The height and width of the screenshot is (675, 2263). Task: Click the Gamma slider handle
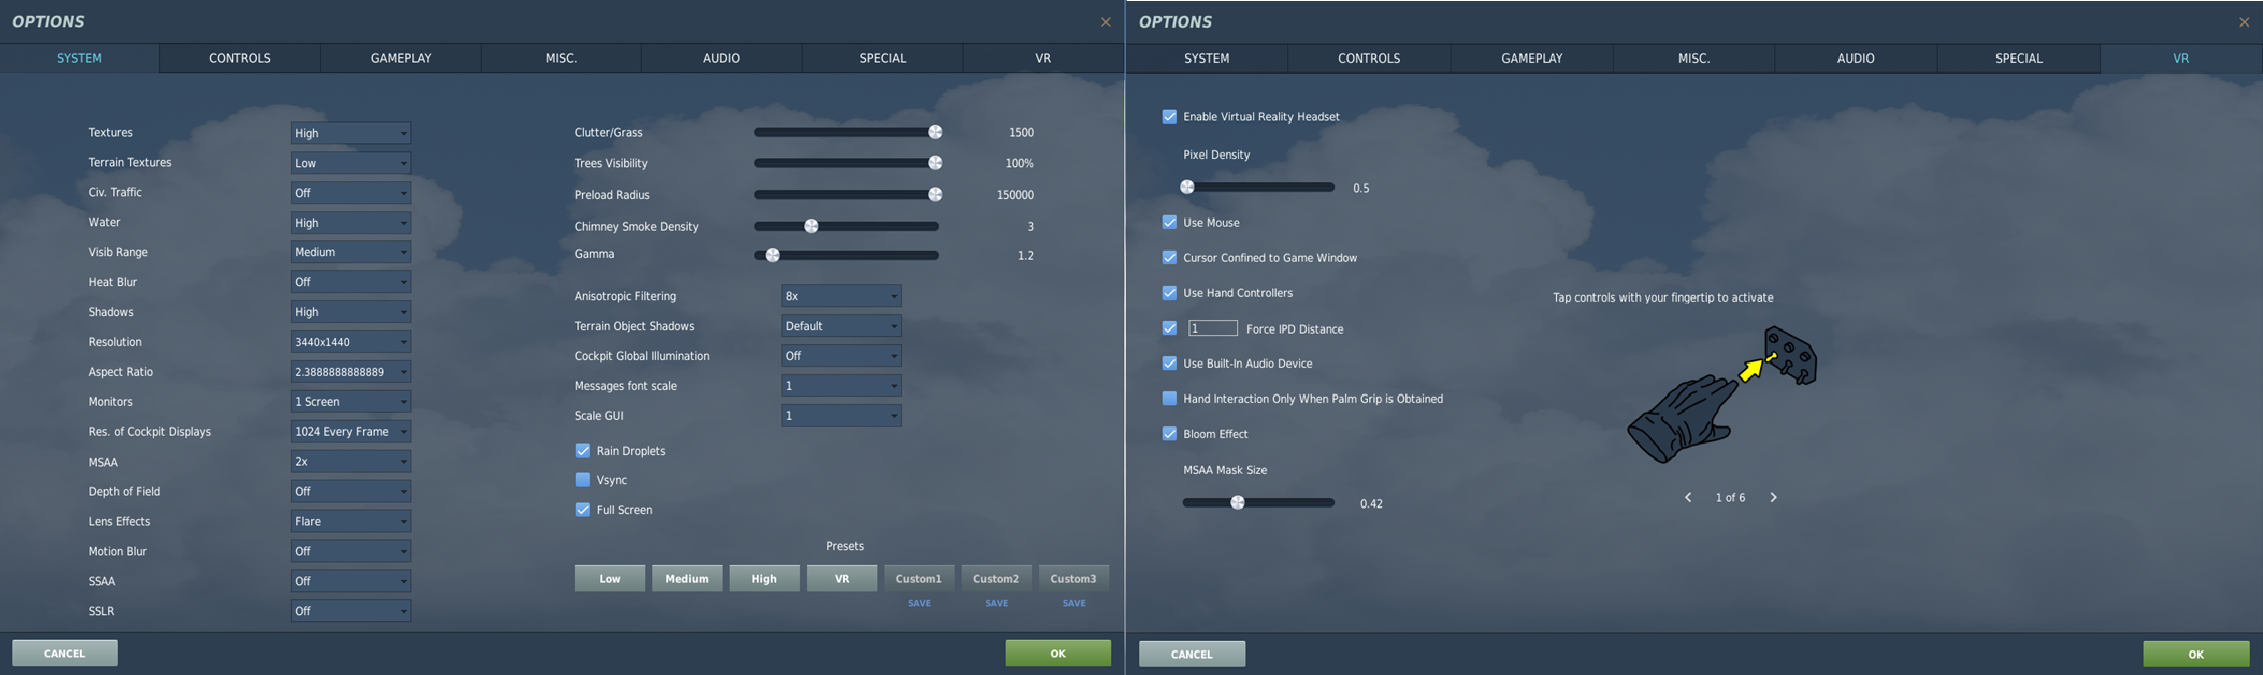pyautogui.click(x=773, y=255)
